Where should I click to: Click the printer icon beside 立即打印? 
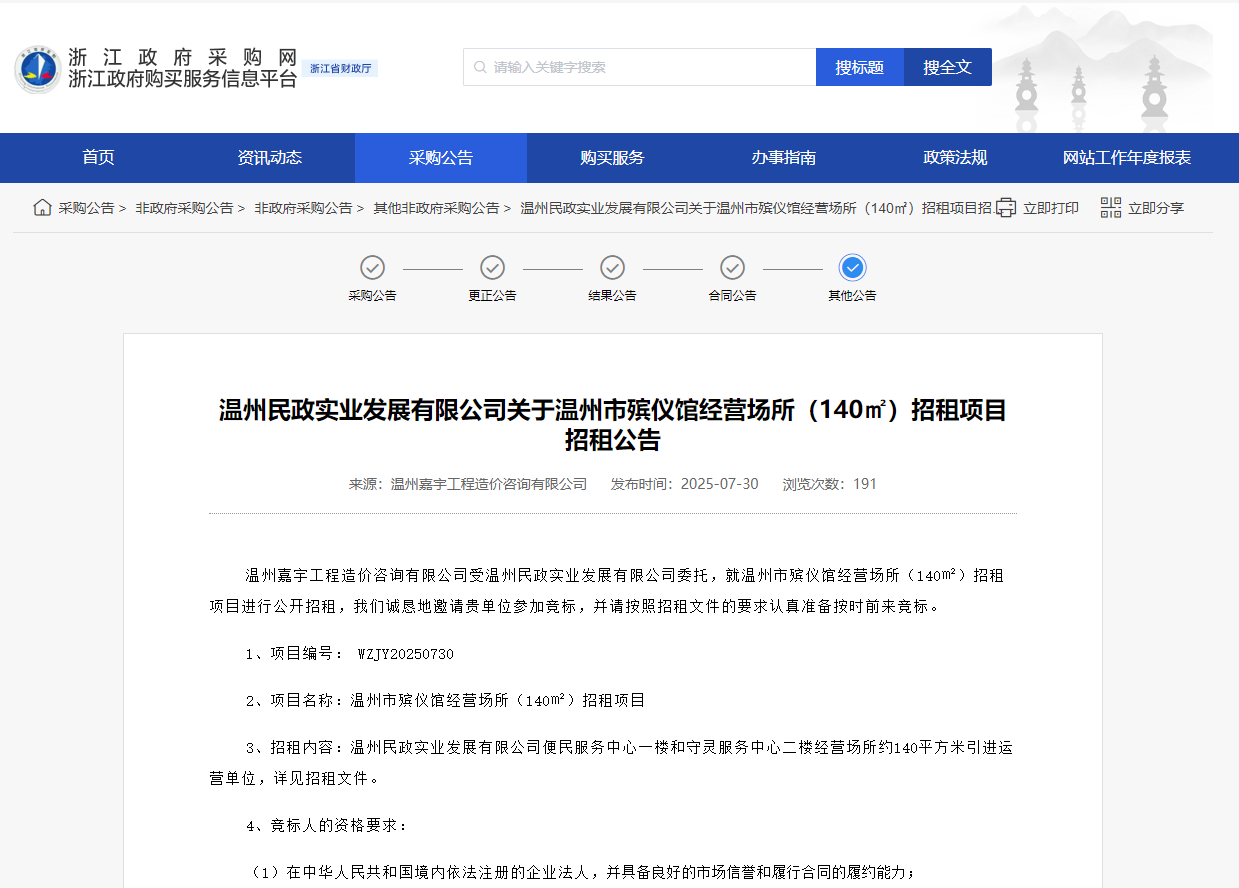(1006, 208)
